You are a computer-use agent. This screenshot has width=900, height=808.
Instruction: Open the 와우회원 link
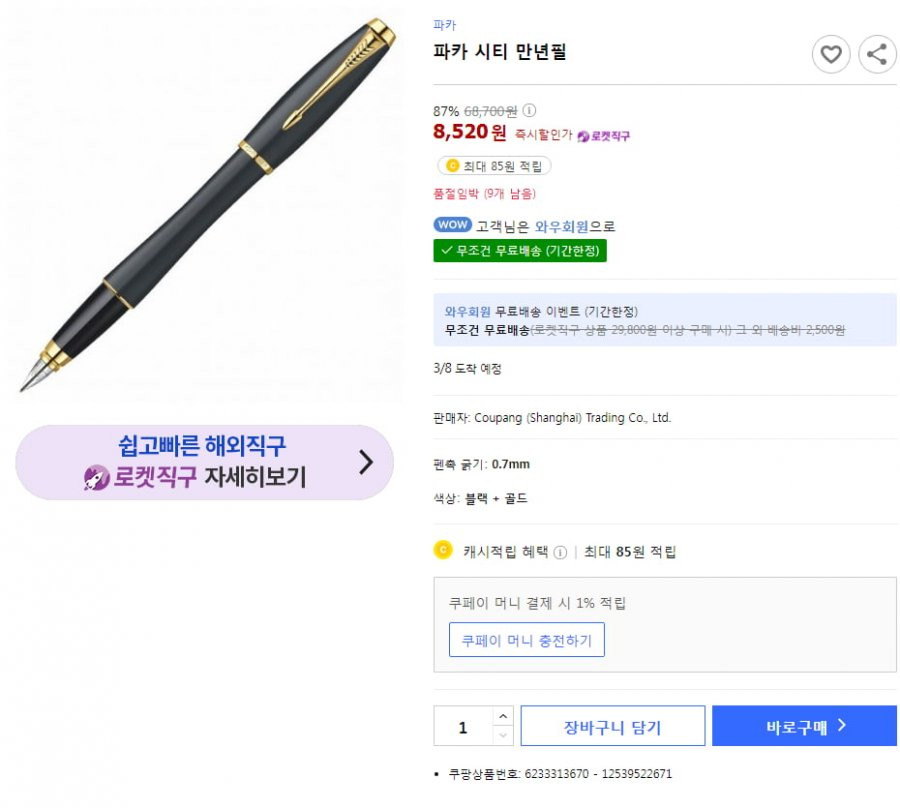(x=561, y=227)
